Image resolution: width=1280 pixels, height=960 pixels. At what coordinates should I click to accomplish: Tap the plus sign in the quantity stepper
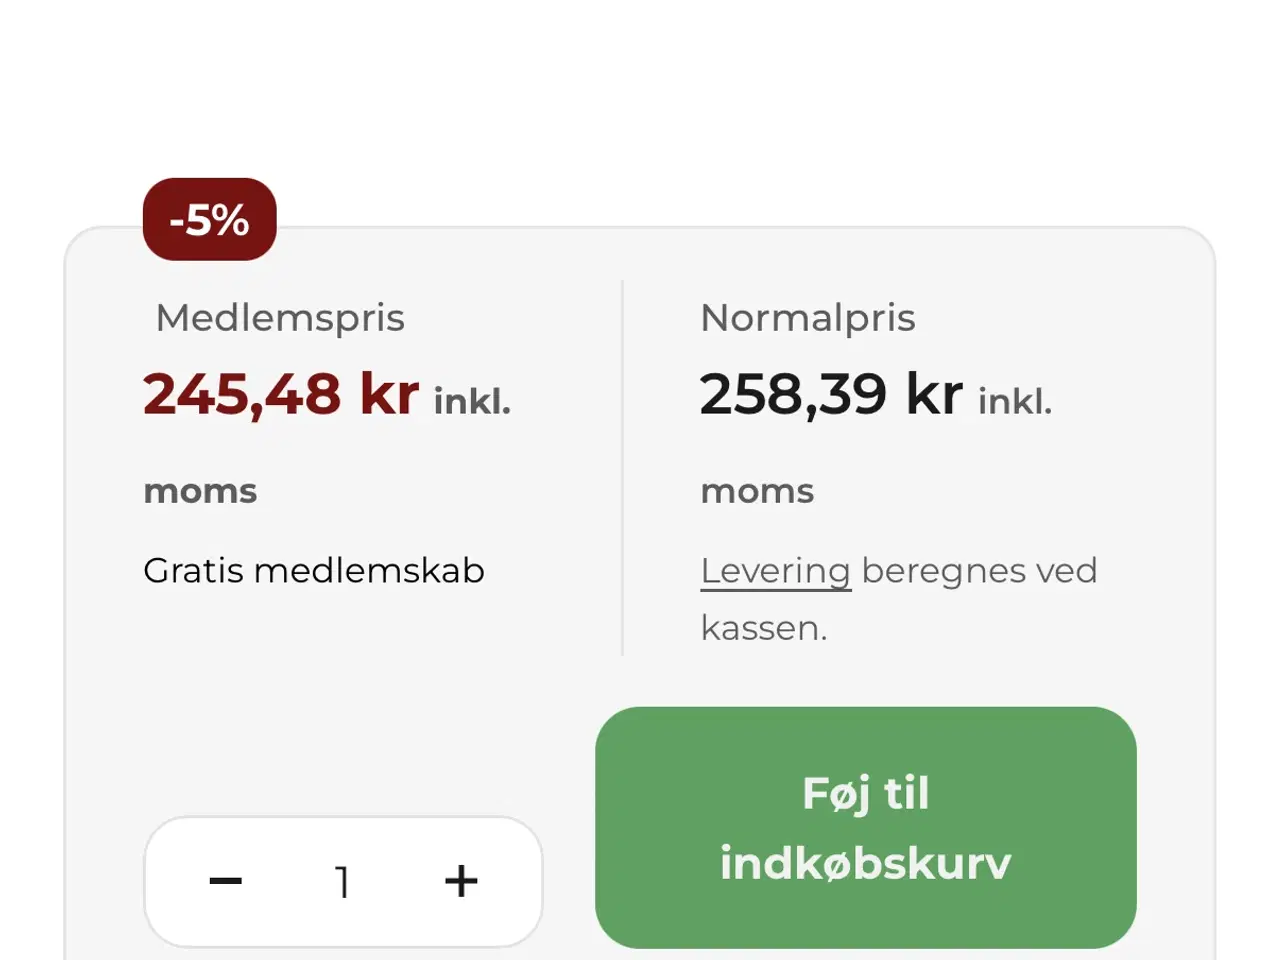461,881
